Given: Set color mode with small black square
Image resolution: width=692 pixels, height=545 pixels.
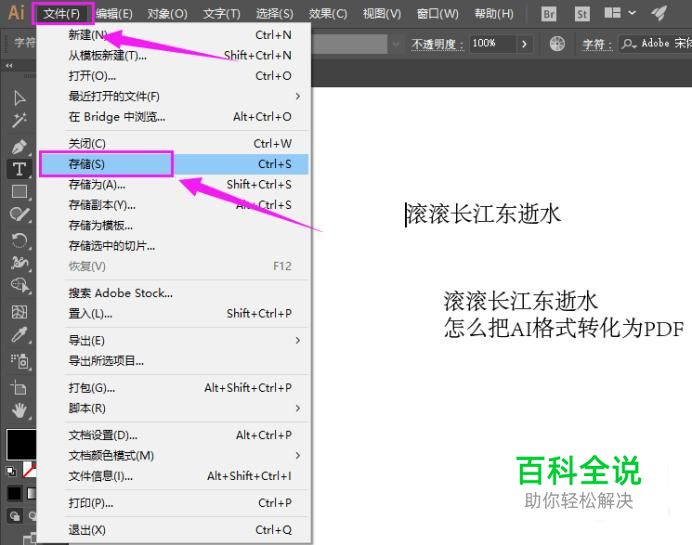Looking at the screenshot, I should tap(14, 493).
